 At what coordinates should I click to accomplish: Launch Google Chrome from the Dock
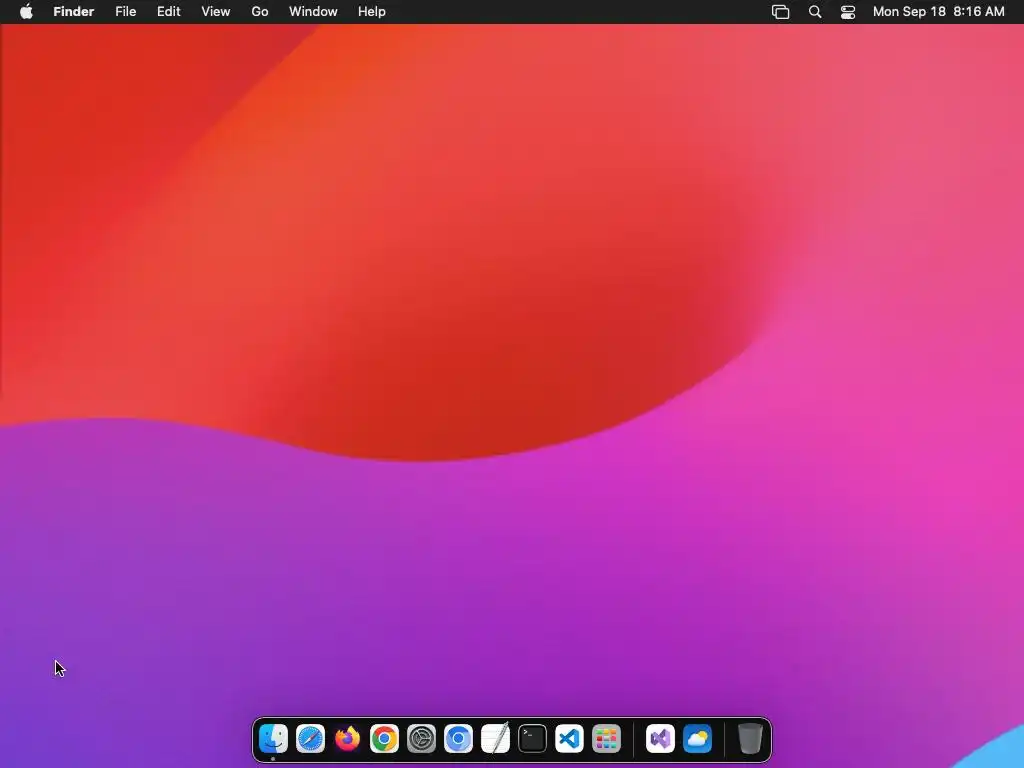pos(384,739)
